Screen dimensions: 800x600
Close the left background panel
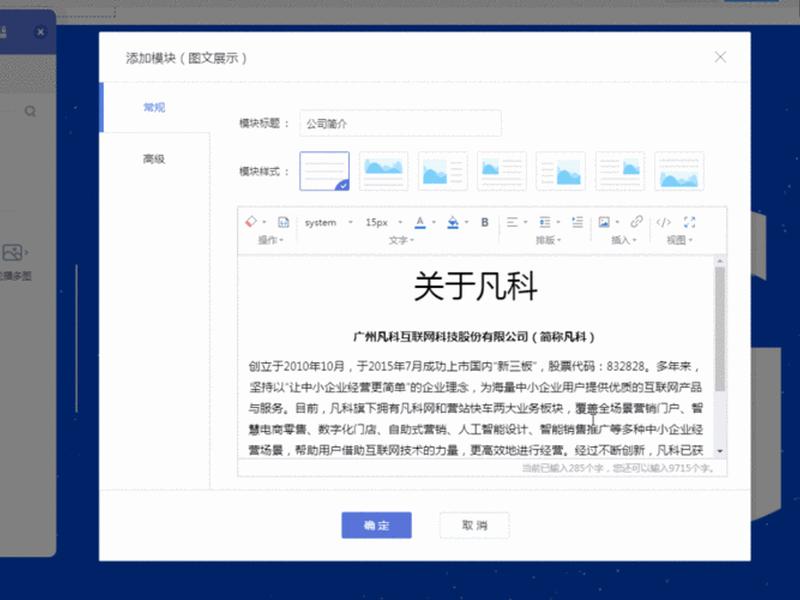(40, 32)
